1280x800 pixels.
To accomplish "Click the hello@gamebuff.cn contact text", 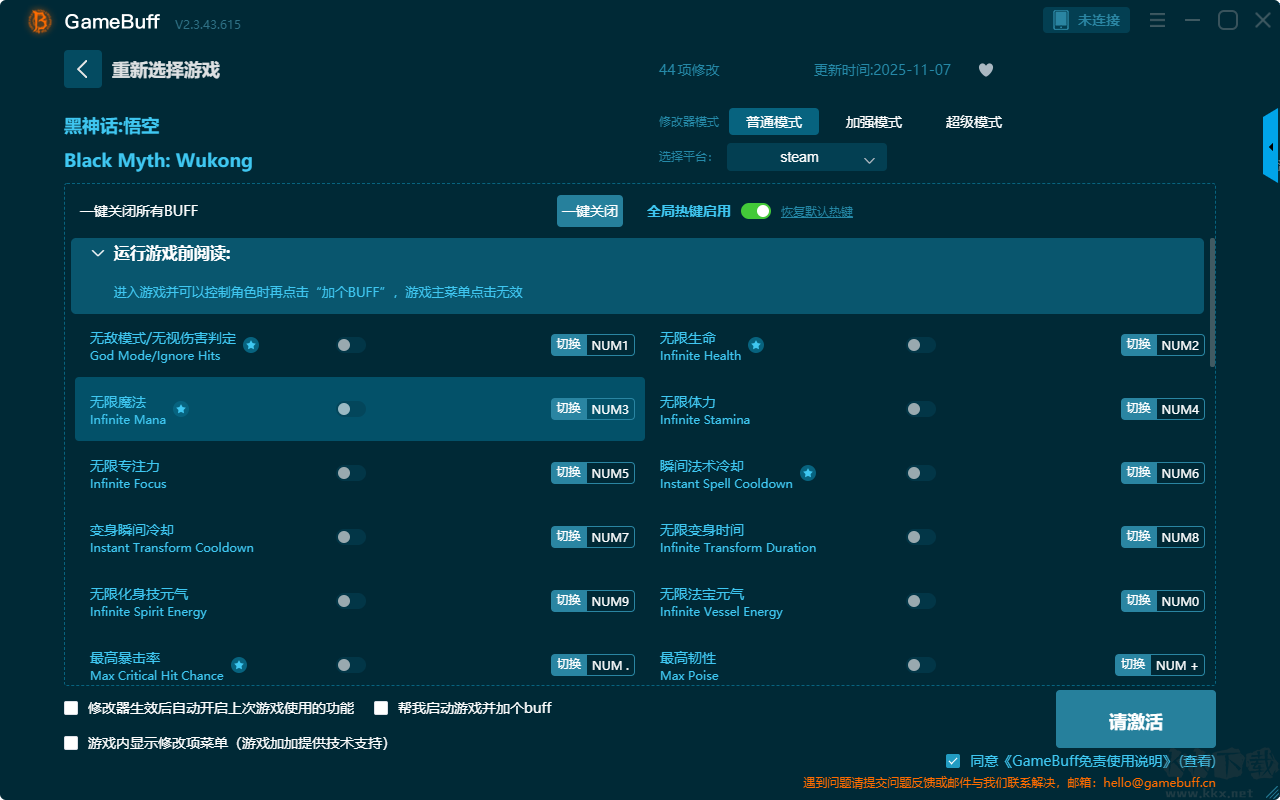I will [1159, 783].
